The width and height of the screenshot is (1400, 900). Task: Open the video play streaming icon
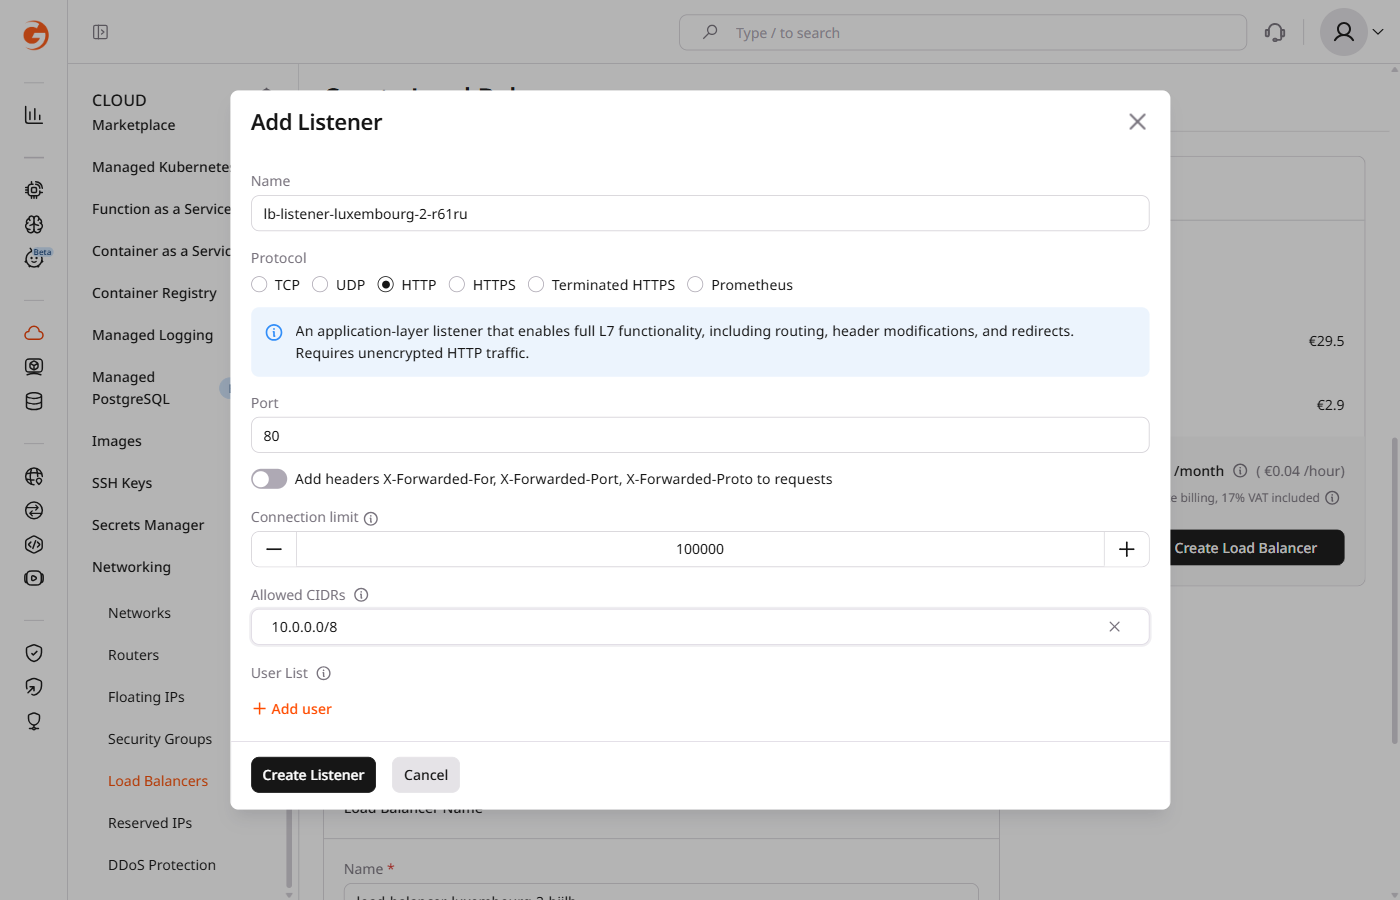[34, 578]
